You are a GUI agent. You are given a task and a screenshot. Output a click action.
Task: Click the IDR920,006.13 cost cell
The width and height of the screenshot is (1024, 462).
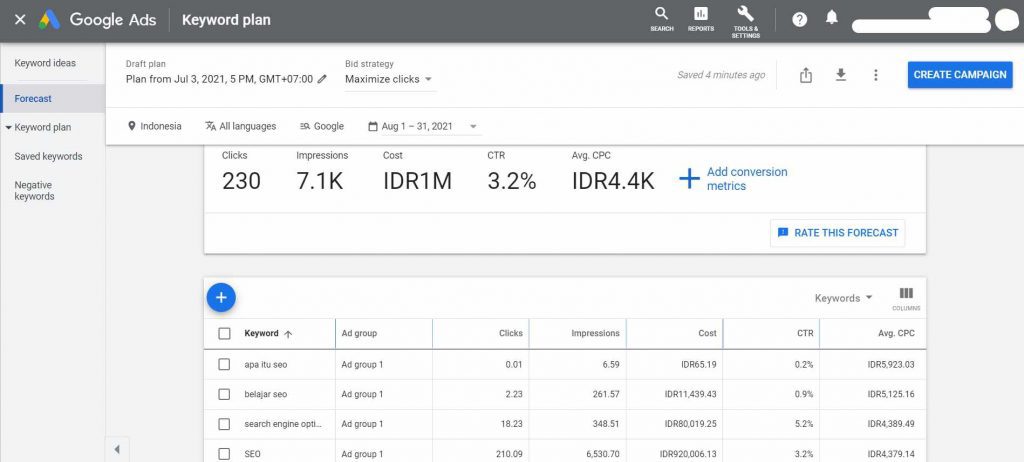tap(688, 454)
